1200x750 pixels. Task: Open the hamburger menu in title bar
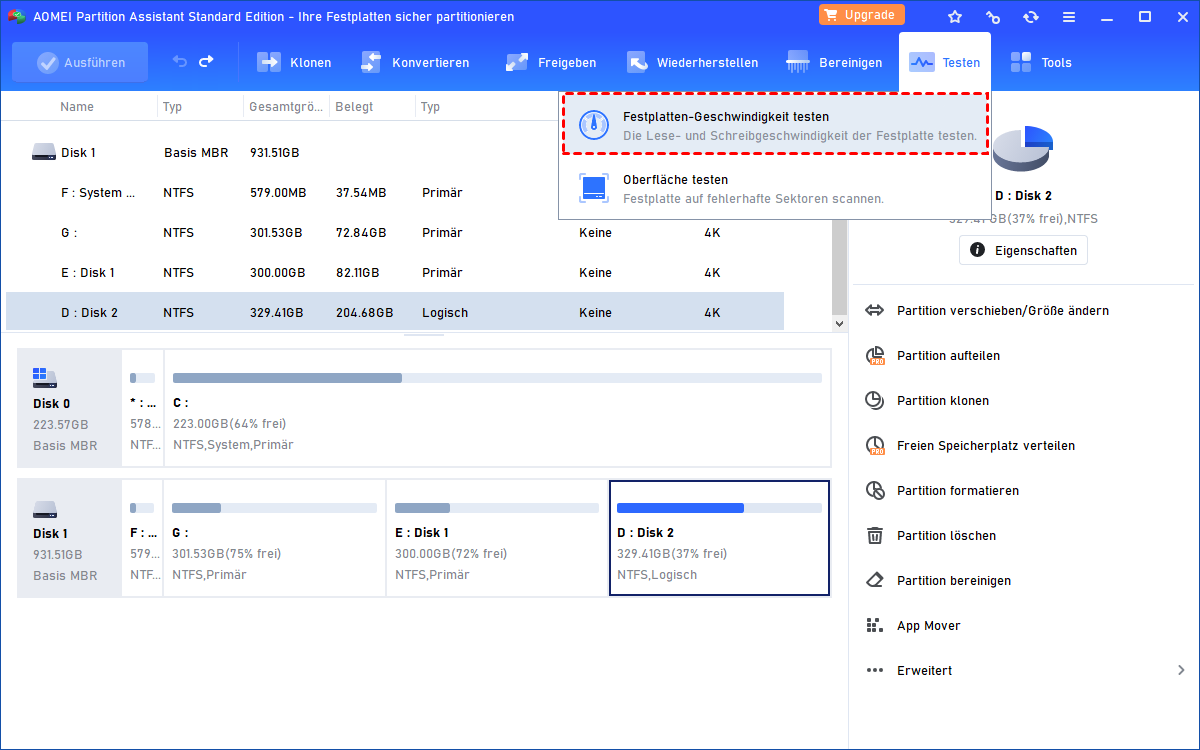click(x=1069, y=17)
